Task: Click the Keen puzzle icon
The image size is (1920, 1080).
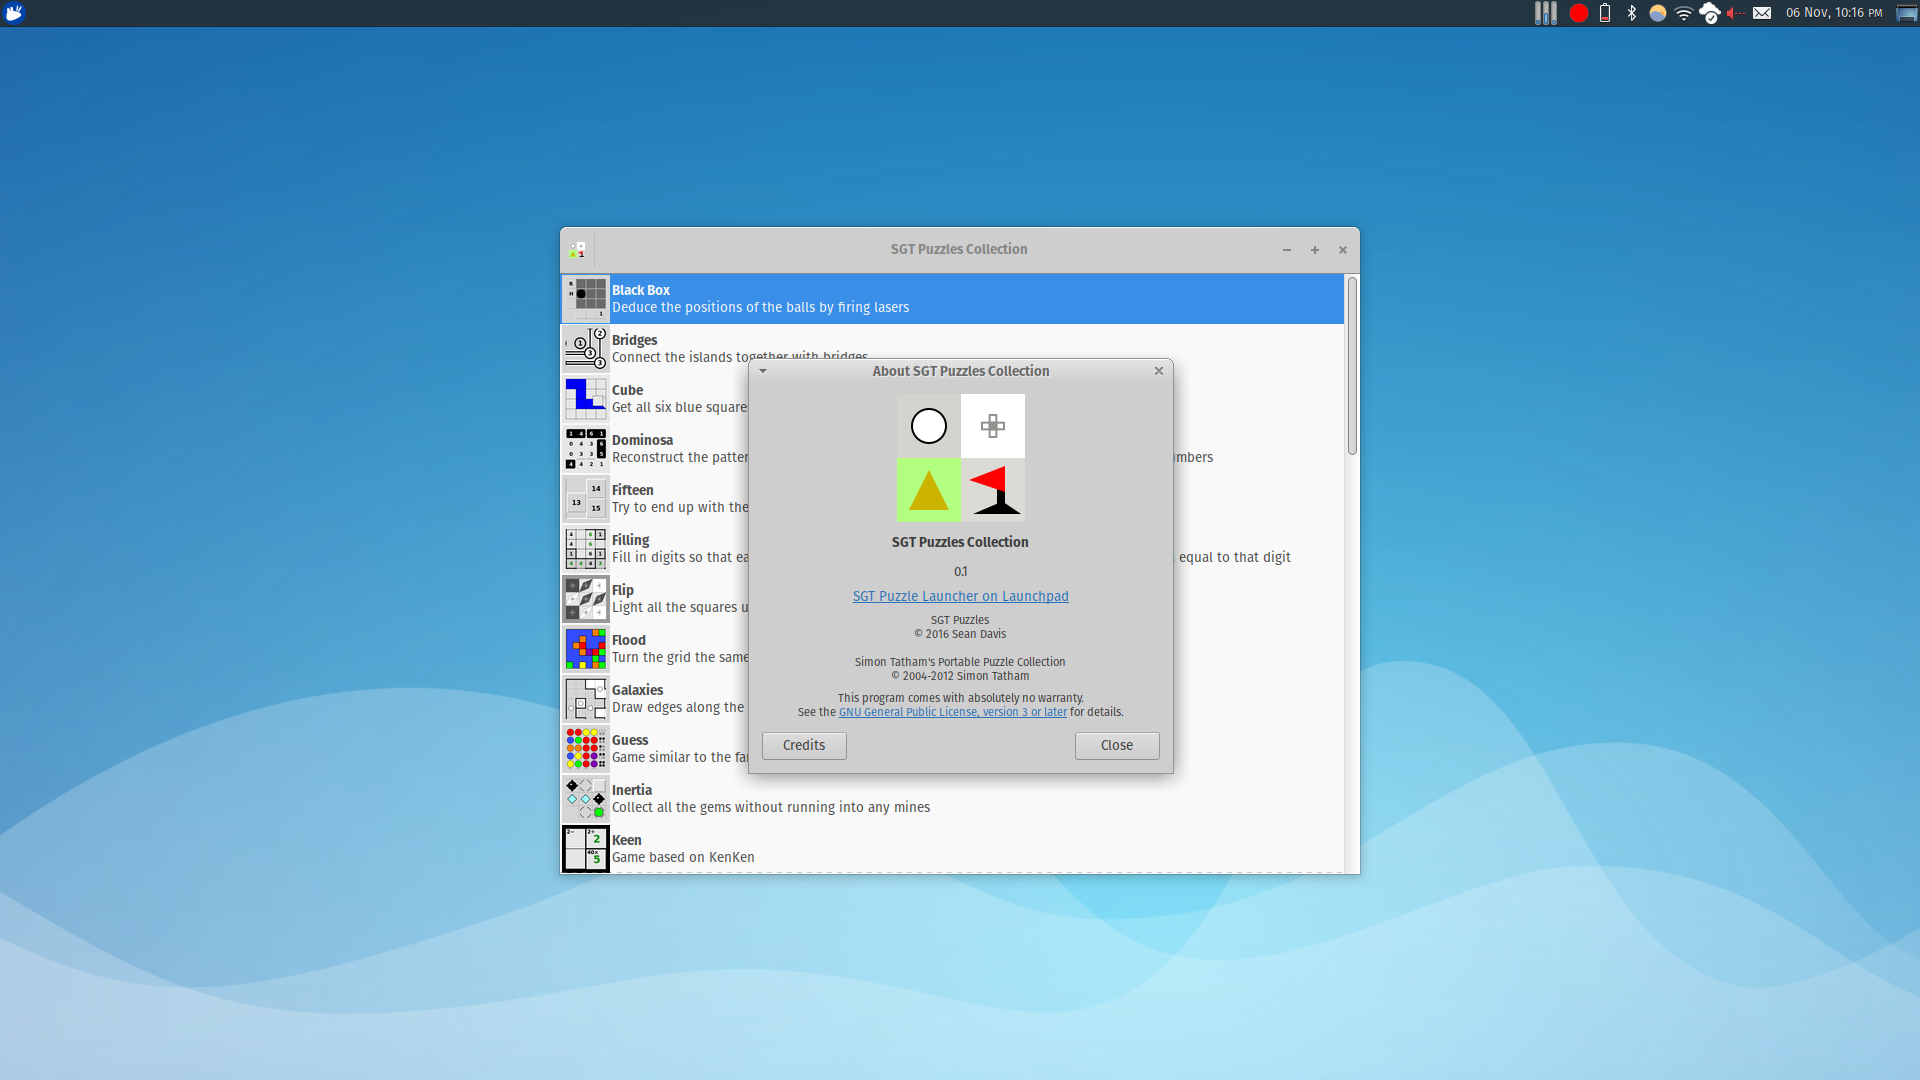Action: pyautogui.click(x=586, y=848)
